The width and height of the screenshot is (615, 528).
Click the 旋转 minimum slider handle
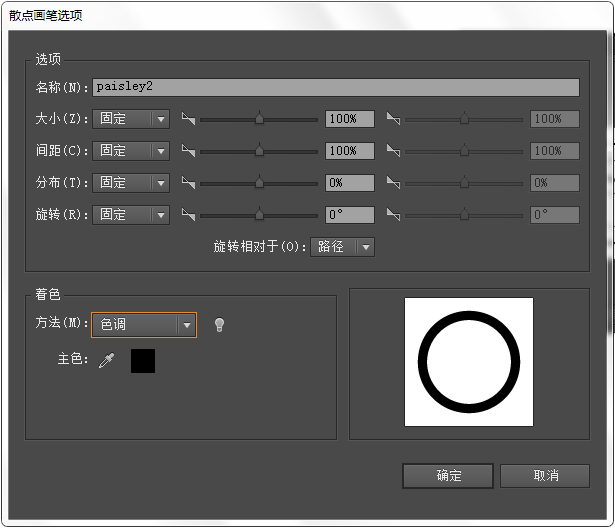pyautogui.click(x=259, y=215)
